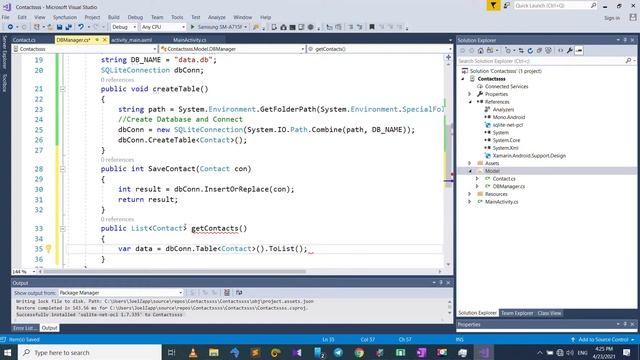Click Task View icon on taskbar
Viewport: 640px width, 360px height.
coord(171,353)
